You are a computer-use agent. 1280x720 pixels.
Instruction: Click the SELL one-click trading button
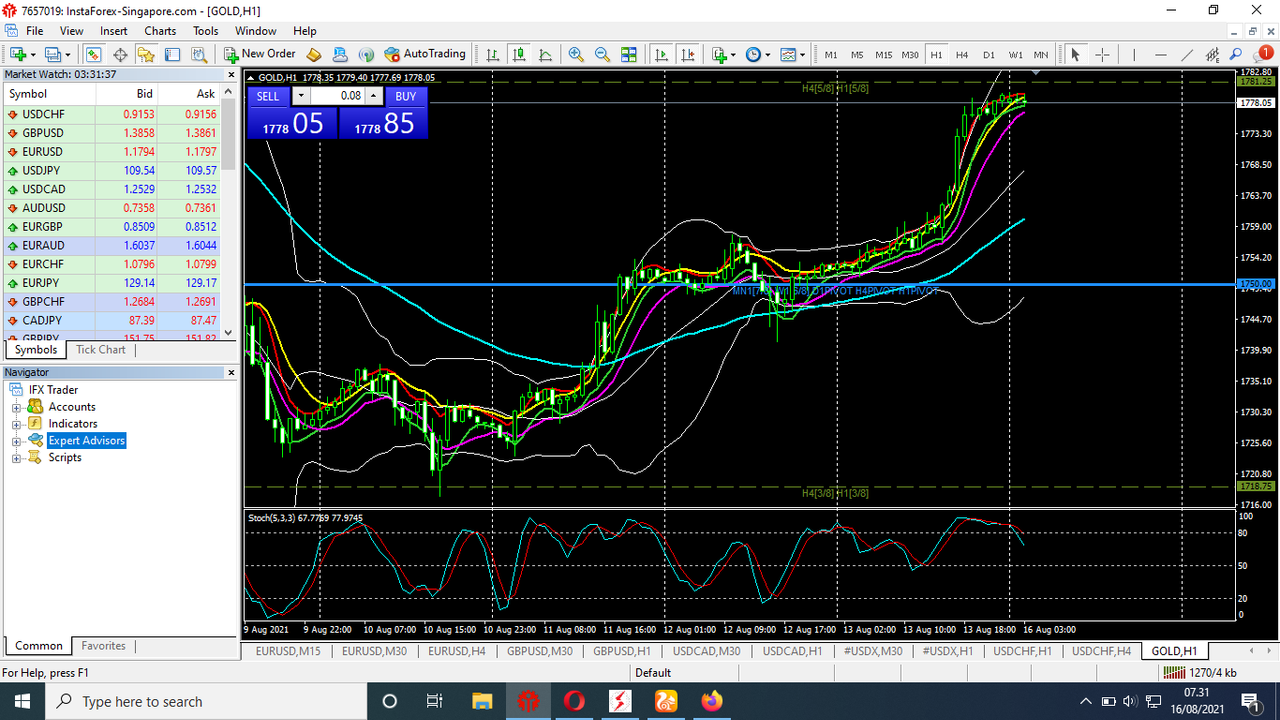point(268,96)
